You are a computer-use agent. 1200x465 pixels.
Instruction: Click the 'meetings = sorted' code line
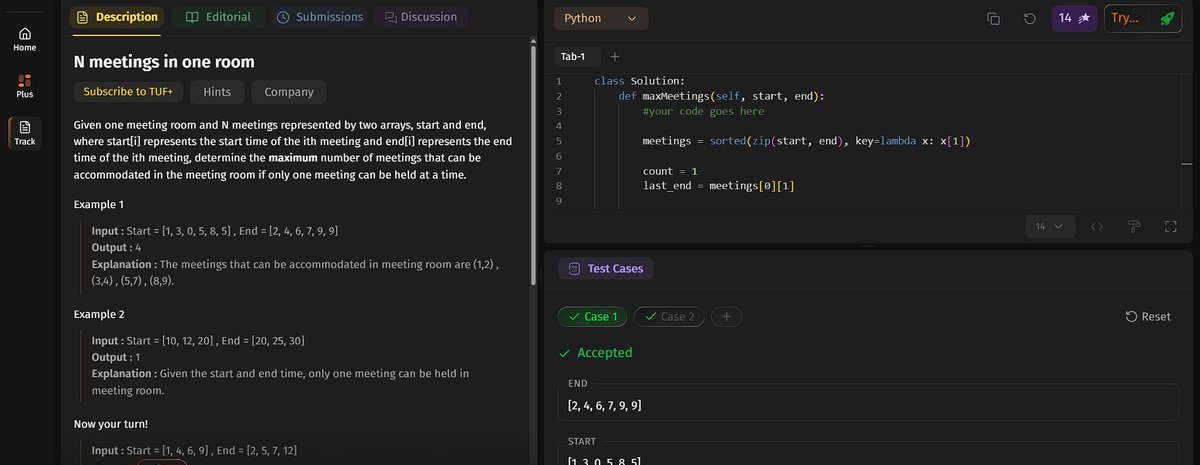806,141
